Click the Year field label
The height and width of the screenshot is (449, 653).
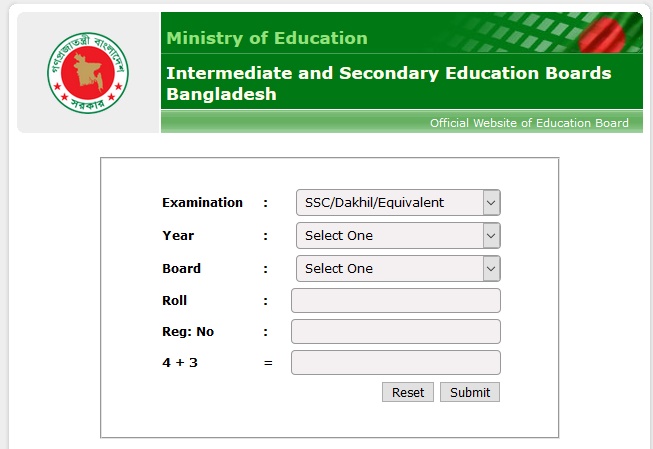(178, 236)
